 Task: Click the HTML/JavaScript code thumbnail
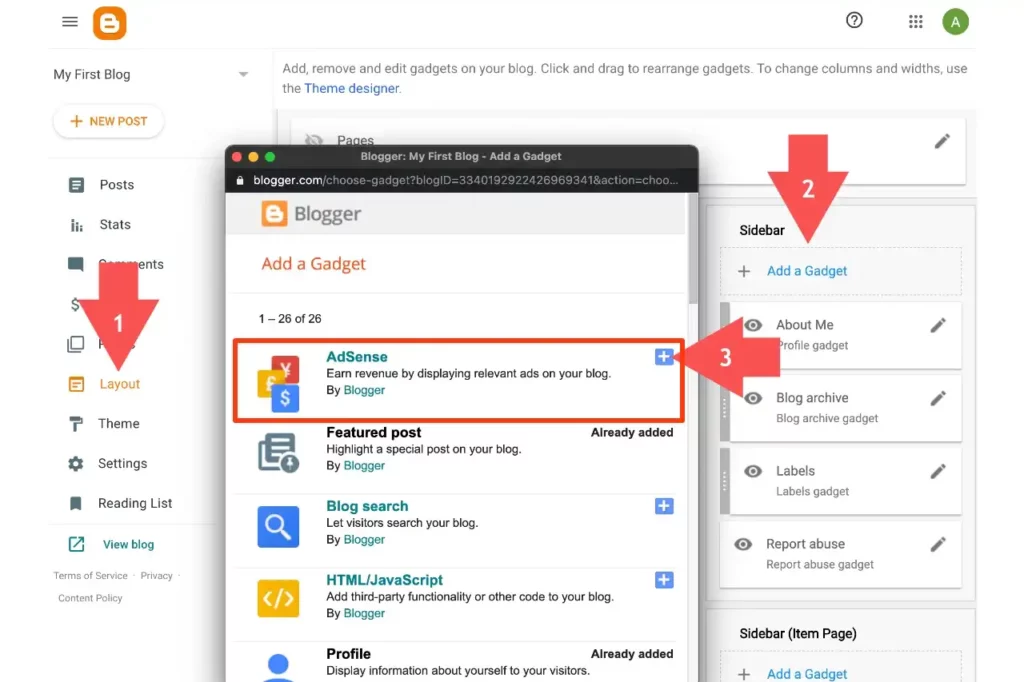pyautogui.click(x=278, y=598)
